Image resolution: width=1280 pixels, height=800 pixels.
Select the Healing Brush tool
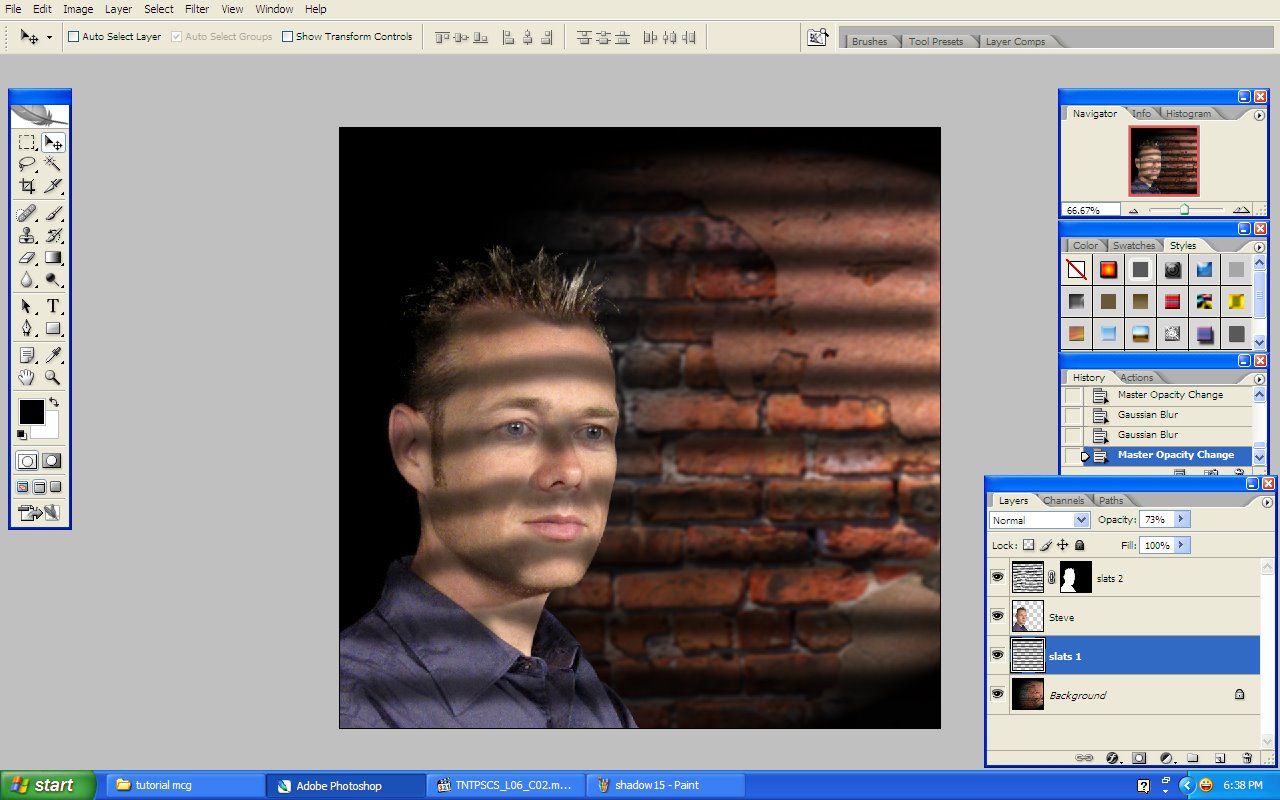coord(28,213)
